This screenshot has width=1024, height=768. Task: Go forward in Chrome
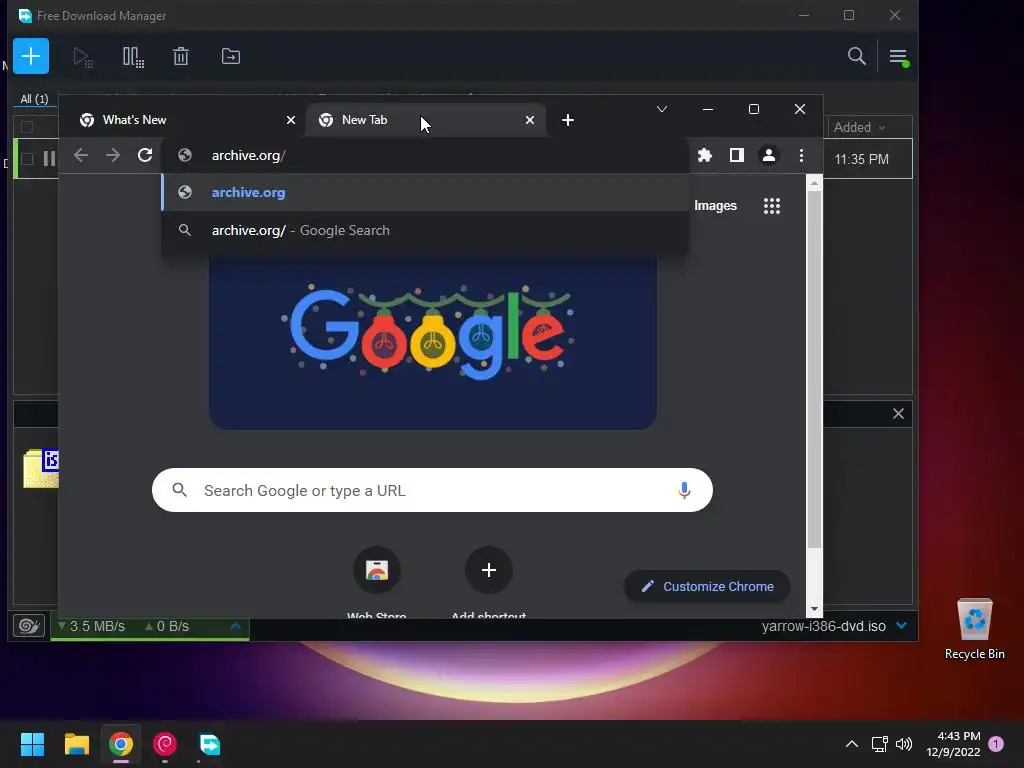(x=113, y=155)
